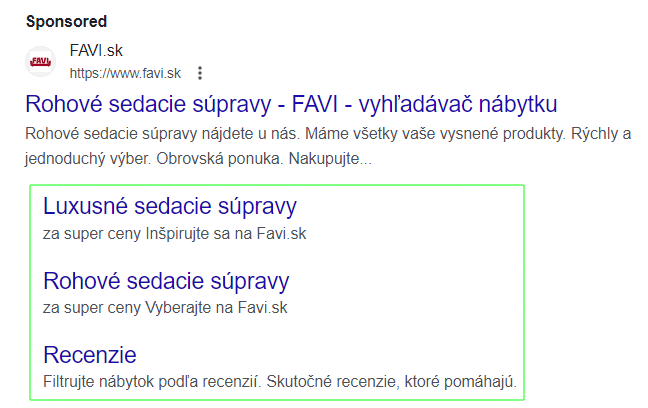Click the Sponsored label
The height and width of the screenshot is (408, 648).
coord(66,21)
